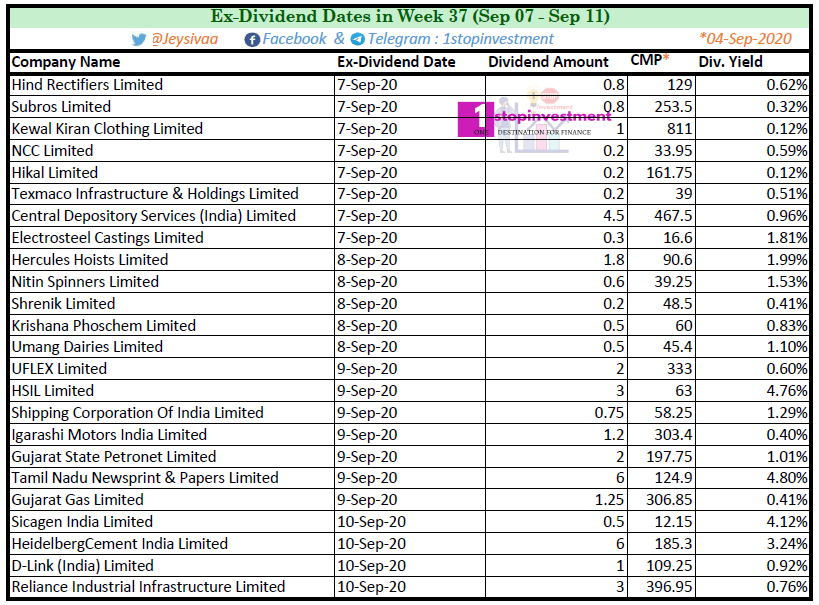819x605 pixels.
Task: Click the Div. Yield column header
Action: click(x=730, y=62)
